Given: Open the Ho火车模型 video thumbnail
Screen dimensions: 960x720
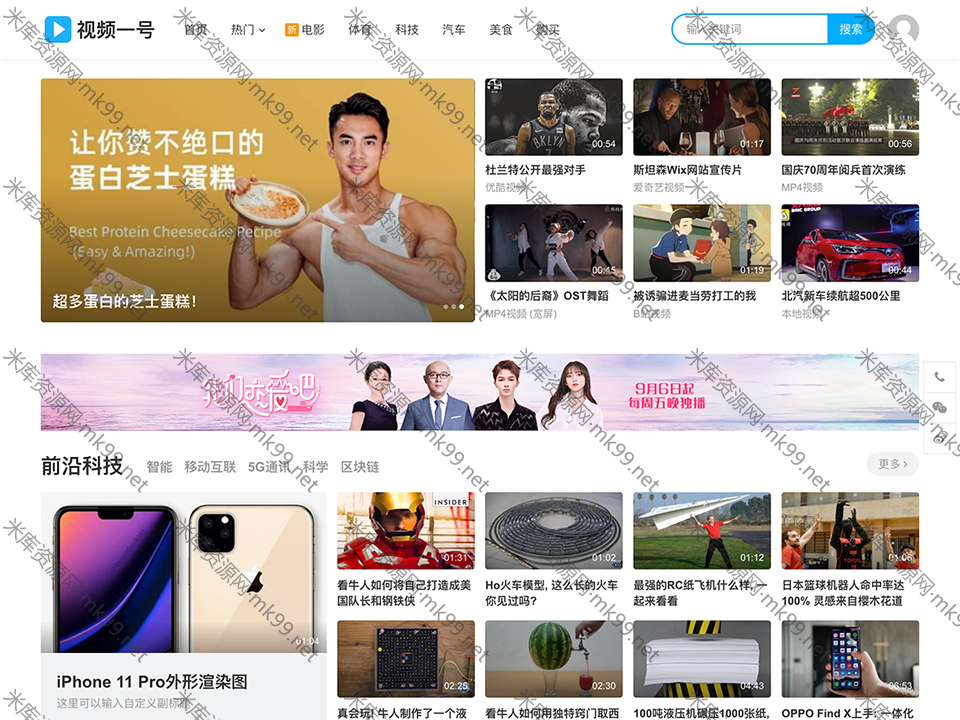Looking at the screenshot, I should coord(553,531).
